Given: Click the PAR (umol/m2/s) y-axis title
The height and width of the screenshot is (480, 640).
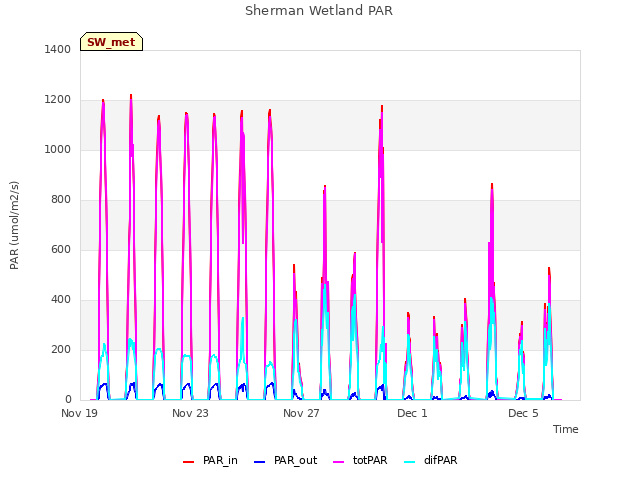Looking at the screenshot, I should point(14,225).
